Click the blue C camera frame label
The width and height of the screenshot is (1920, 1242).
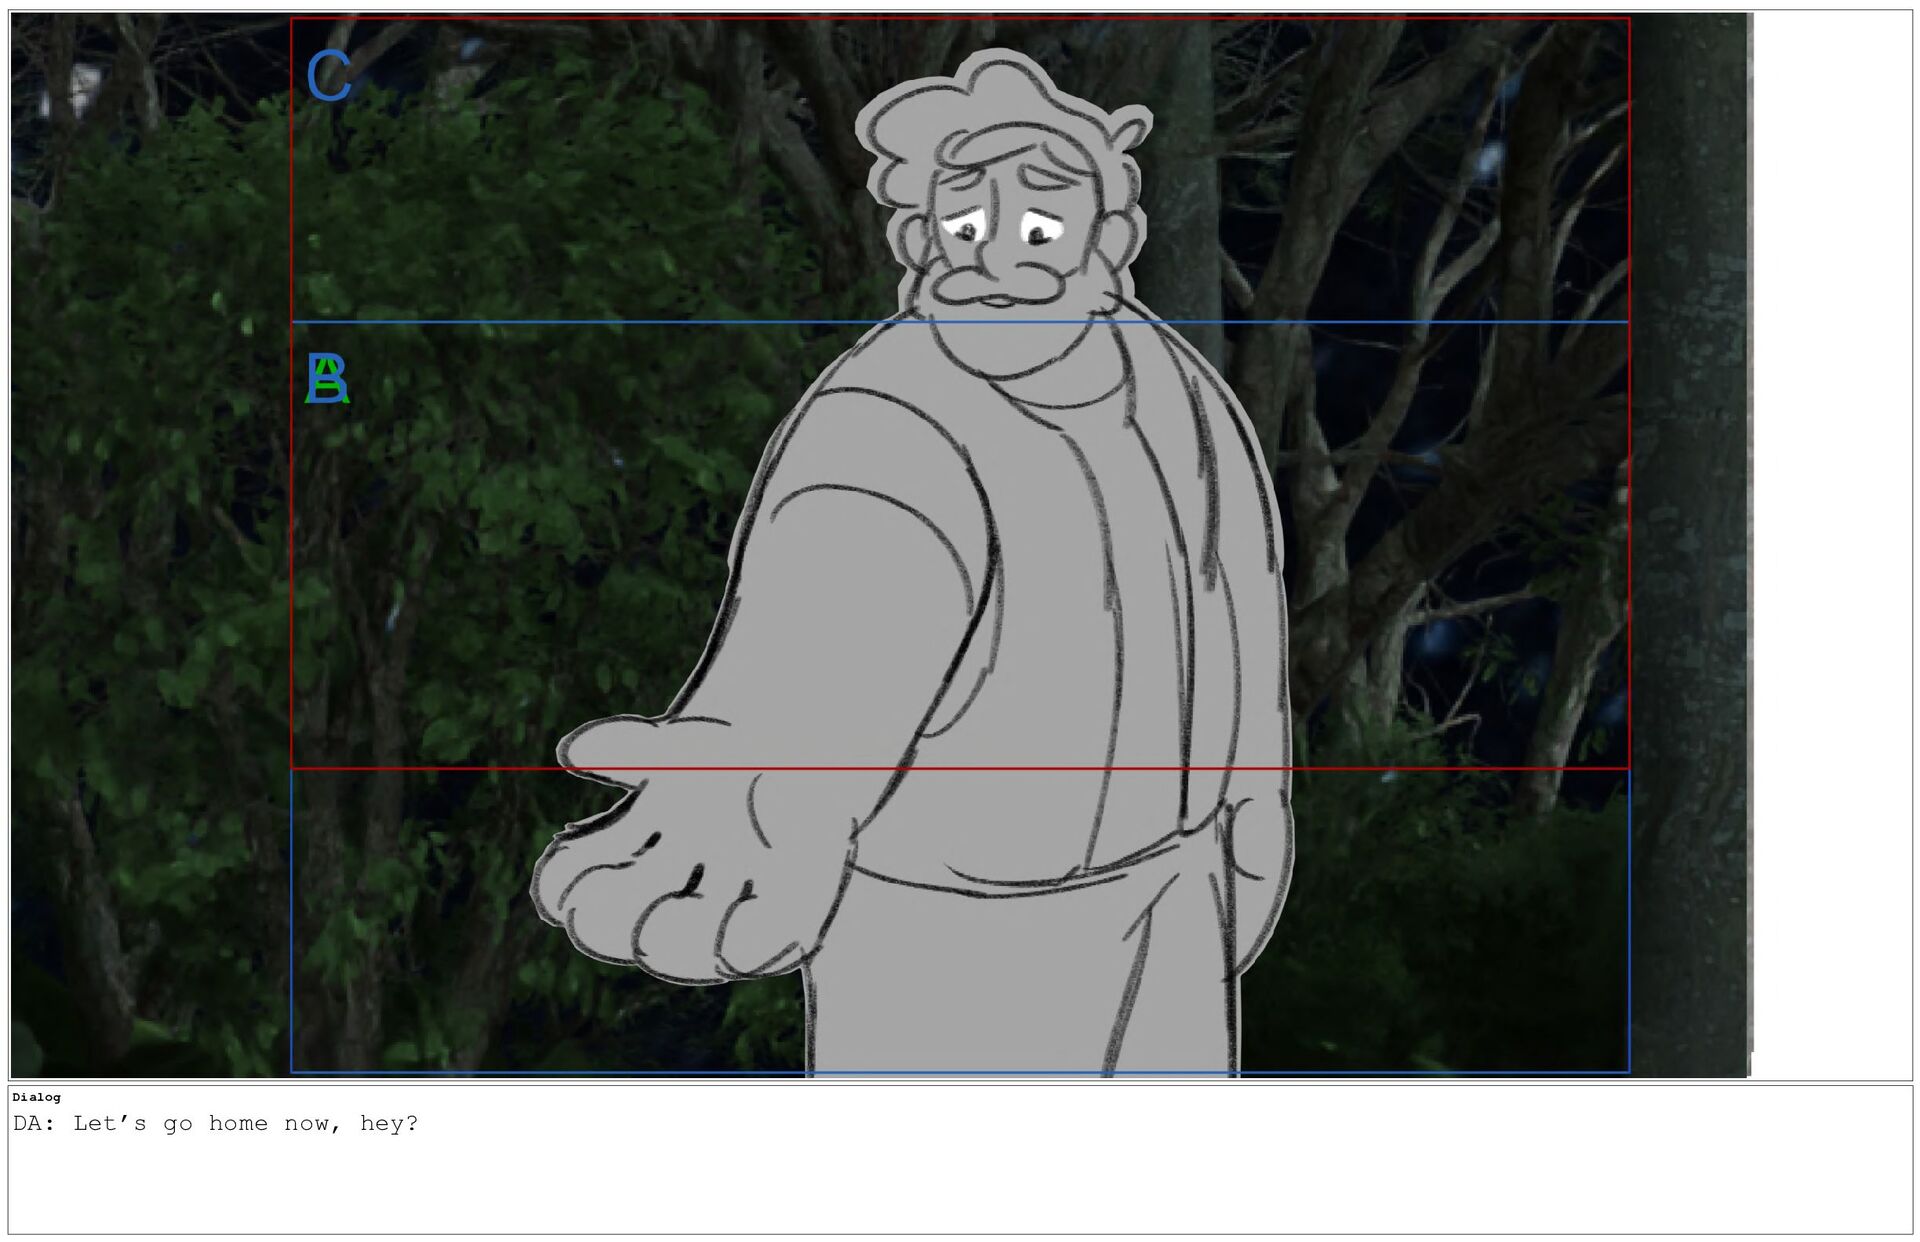(328, 76)
